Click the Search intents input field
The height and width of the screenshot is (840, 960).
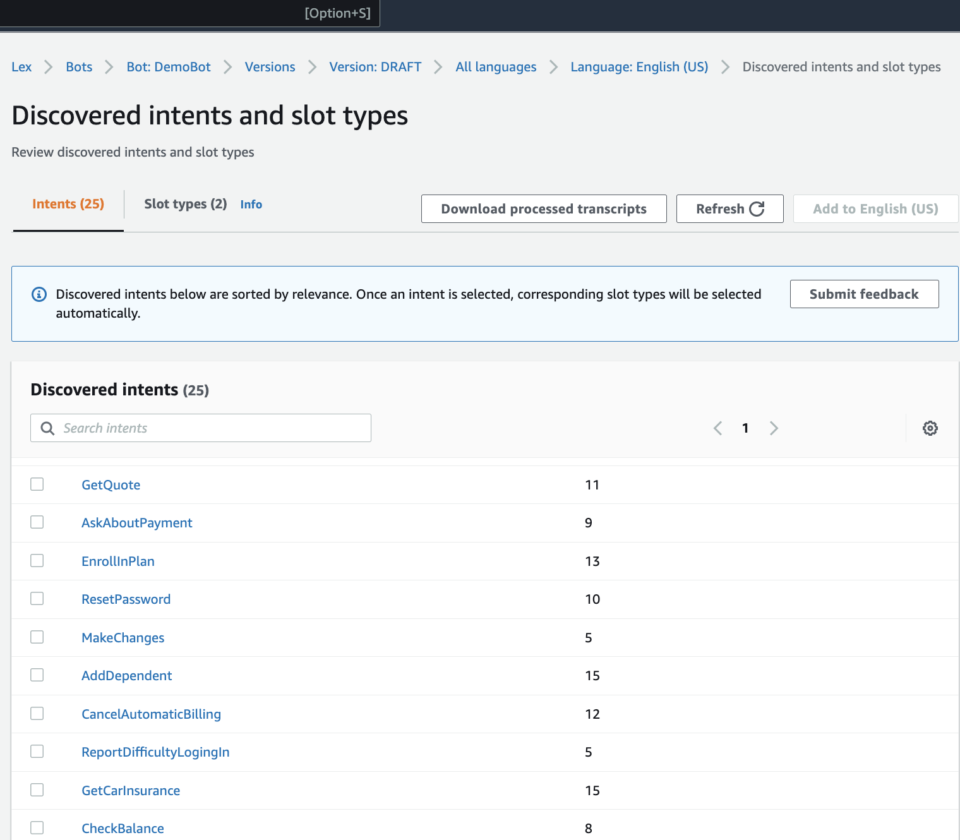coord(200,427)
